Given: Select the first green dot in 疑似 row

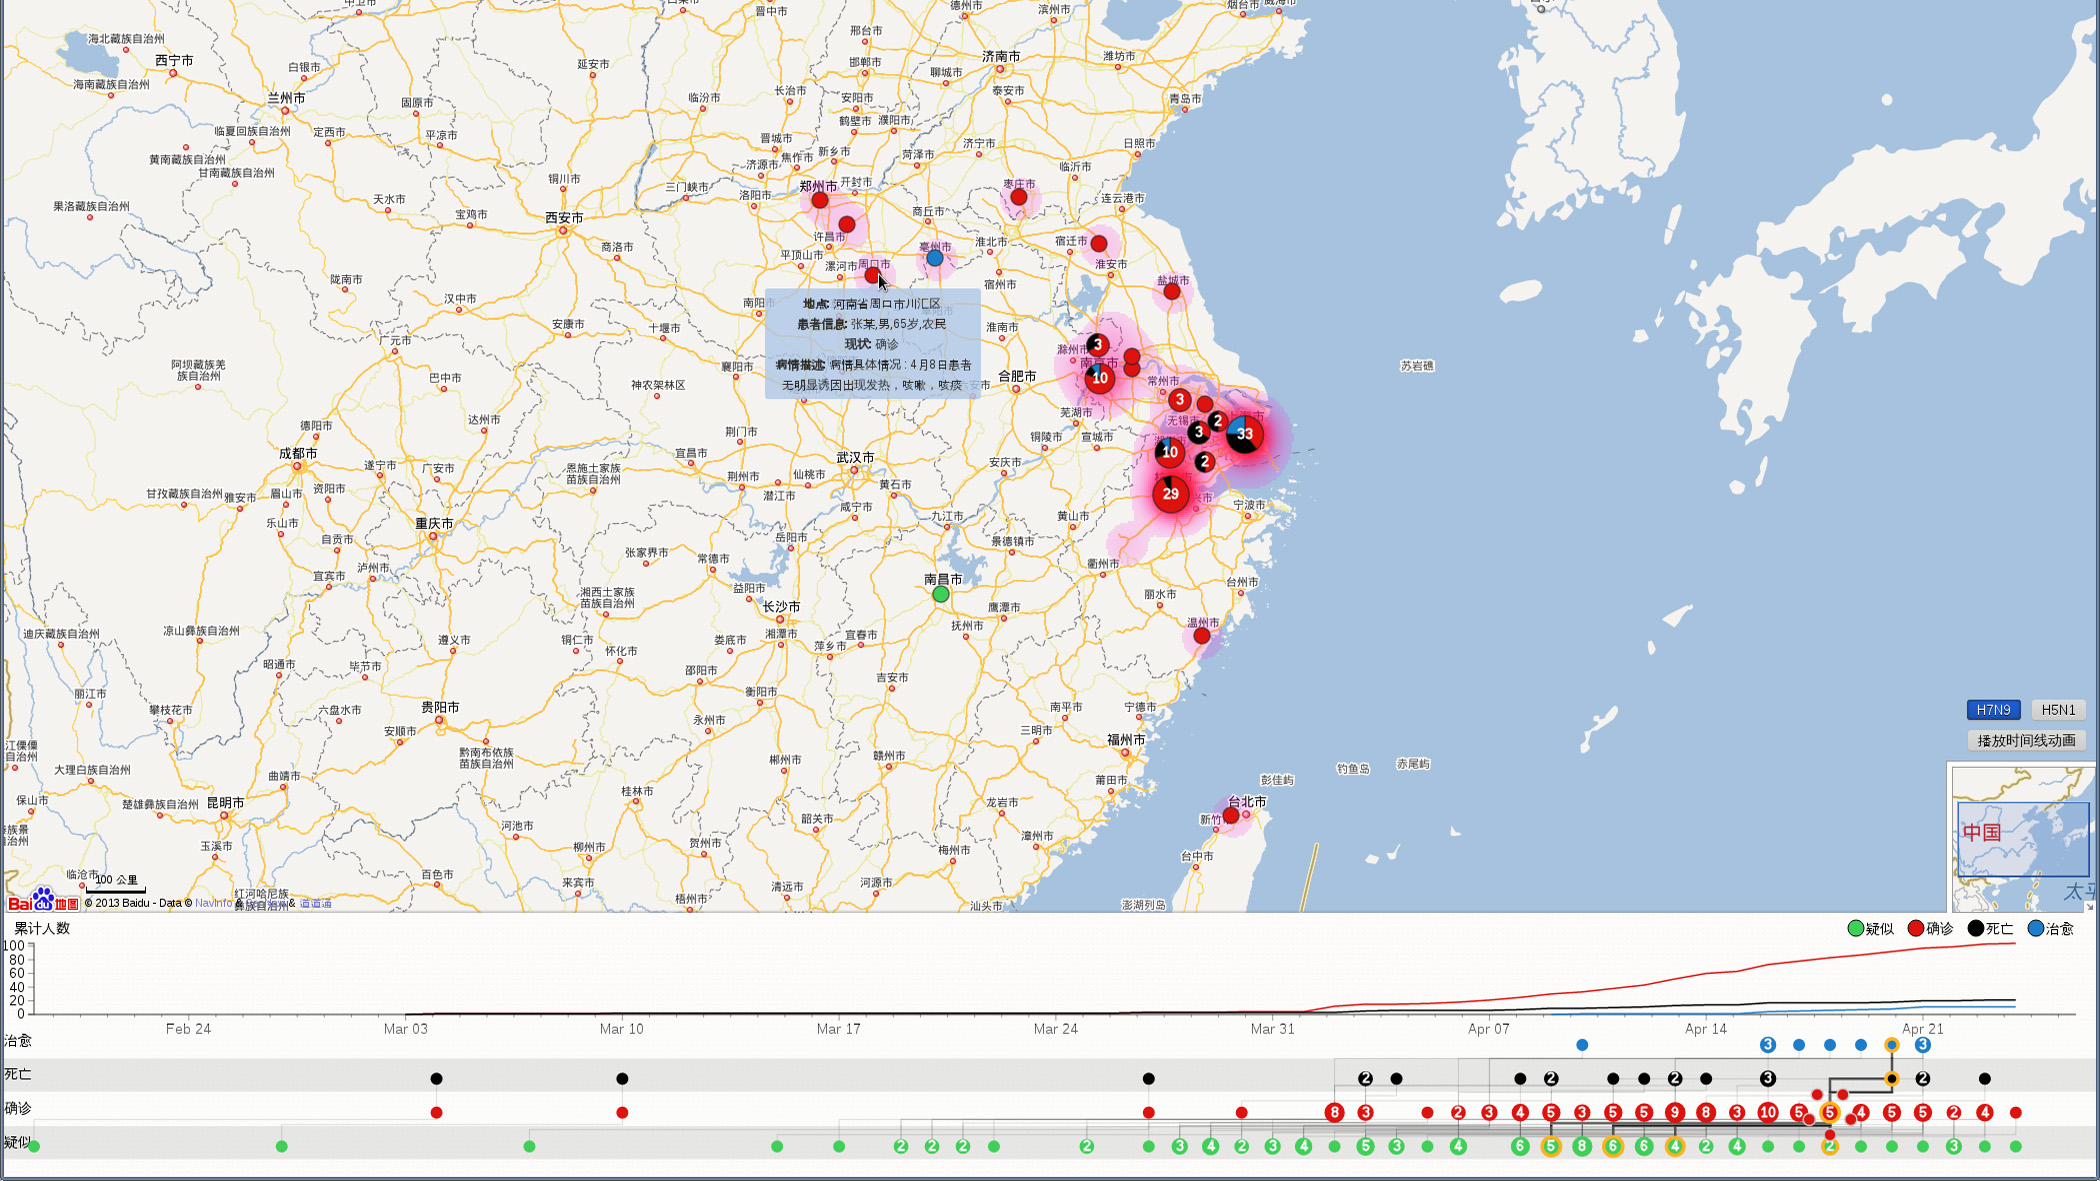Looking at the screenshot, I should [34, 1146].
